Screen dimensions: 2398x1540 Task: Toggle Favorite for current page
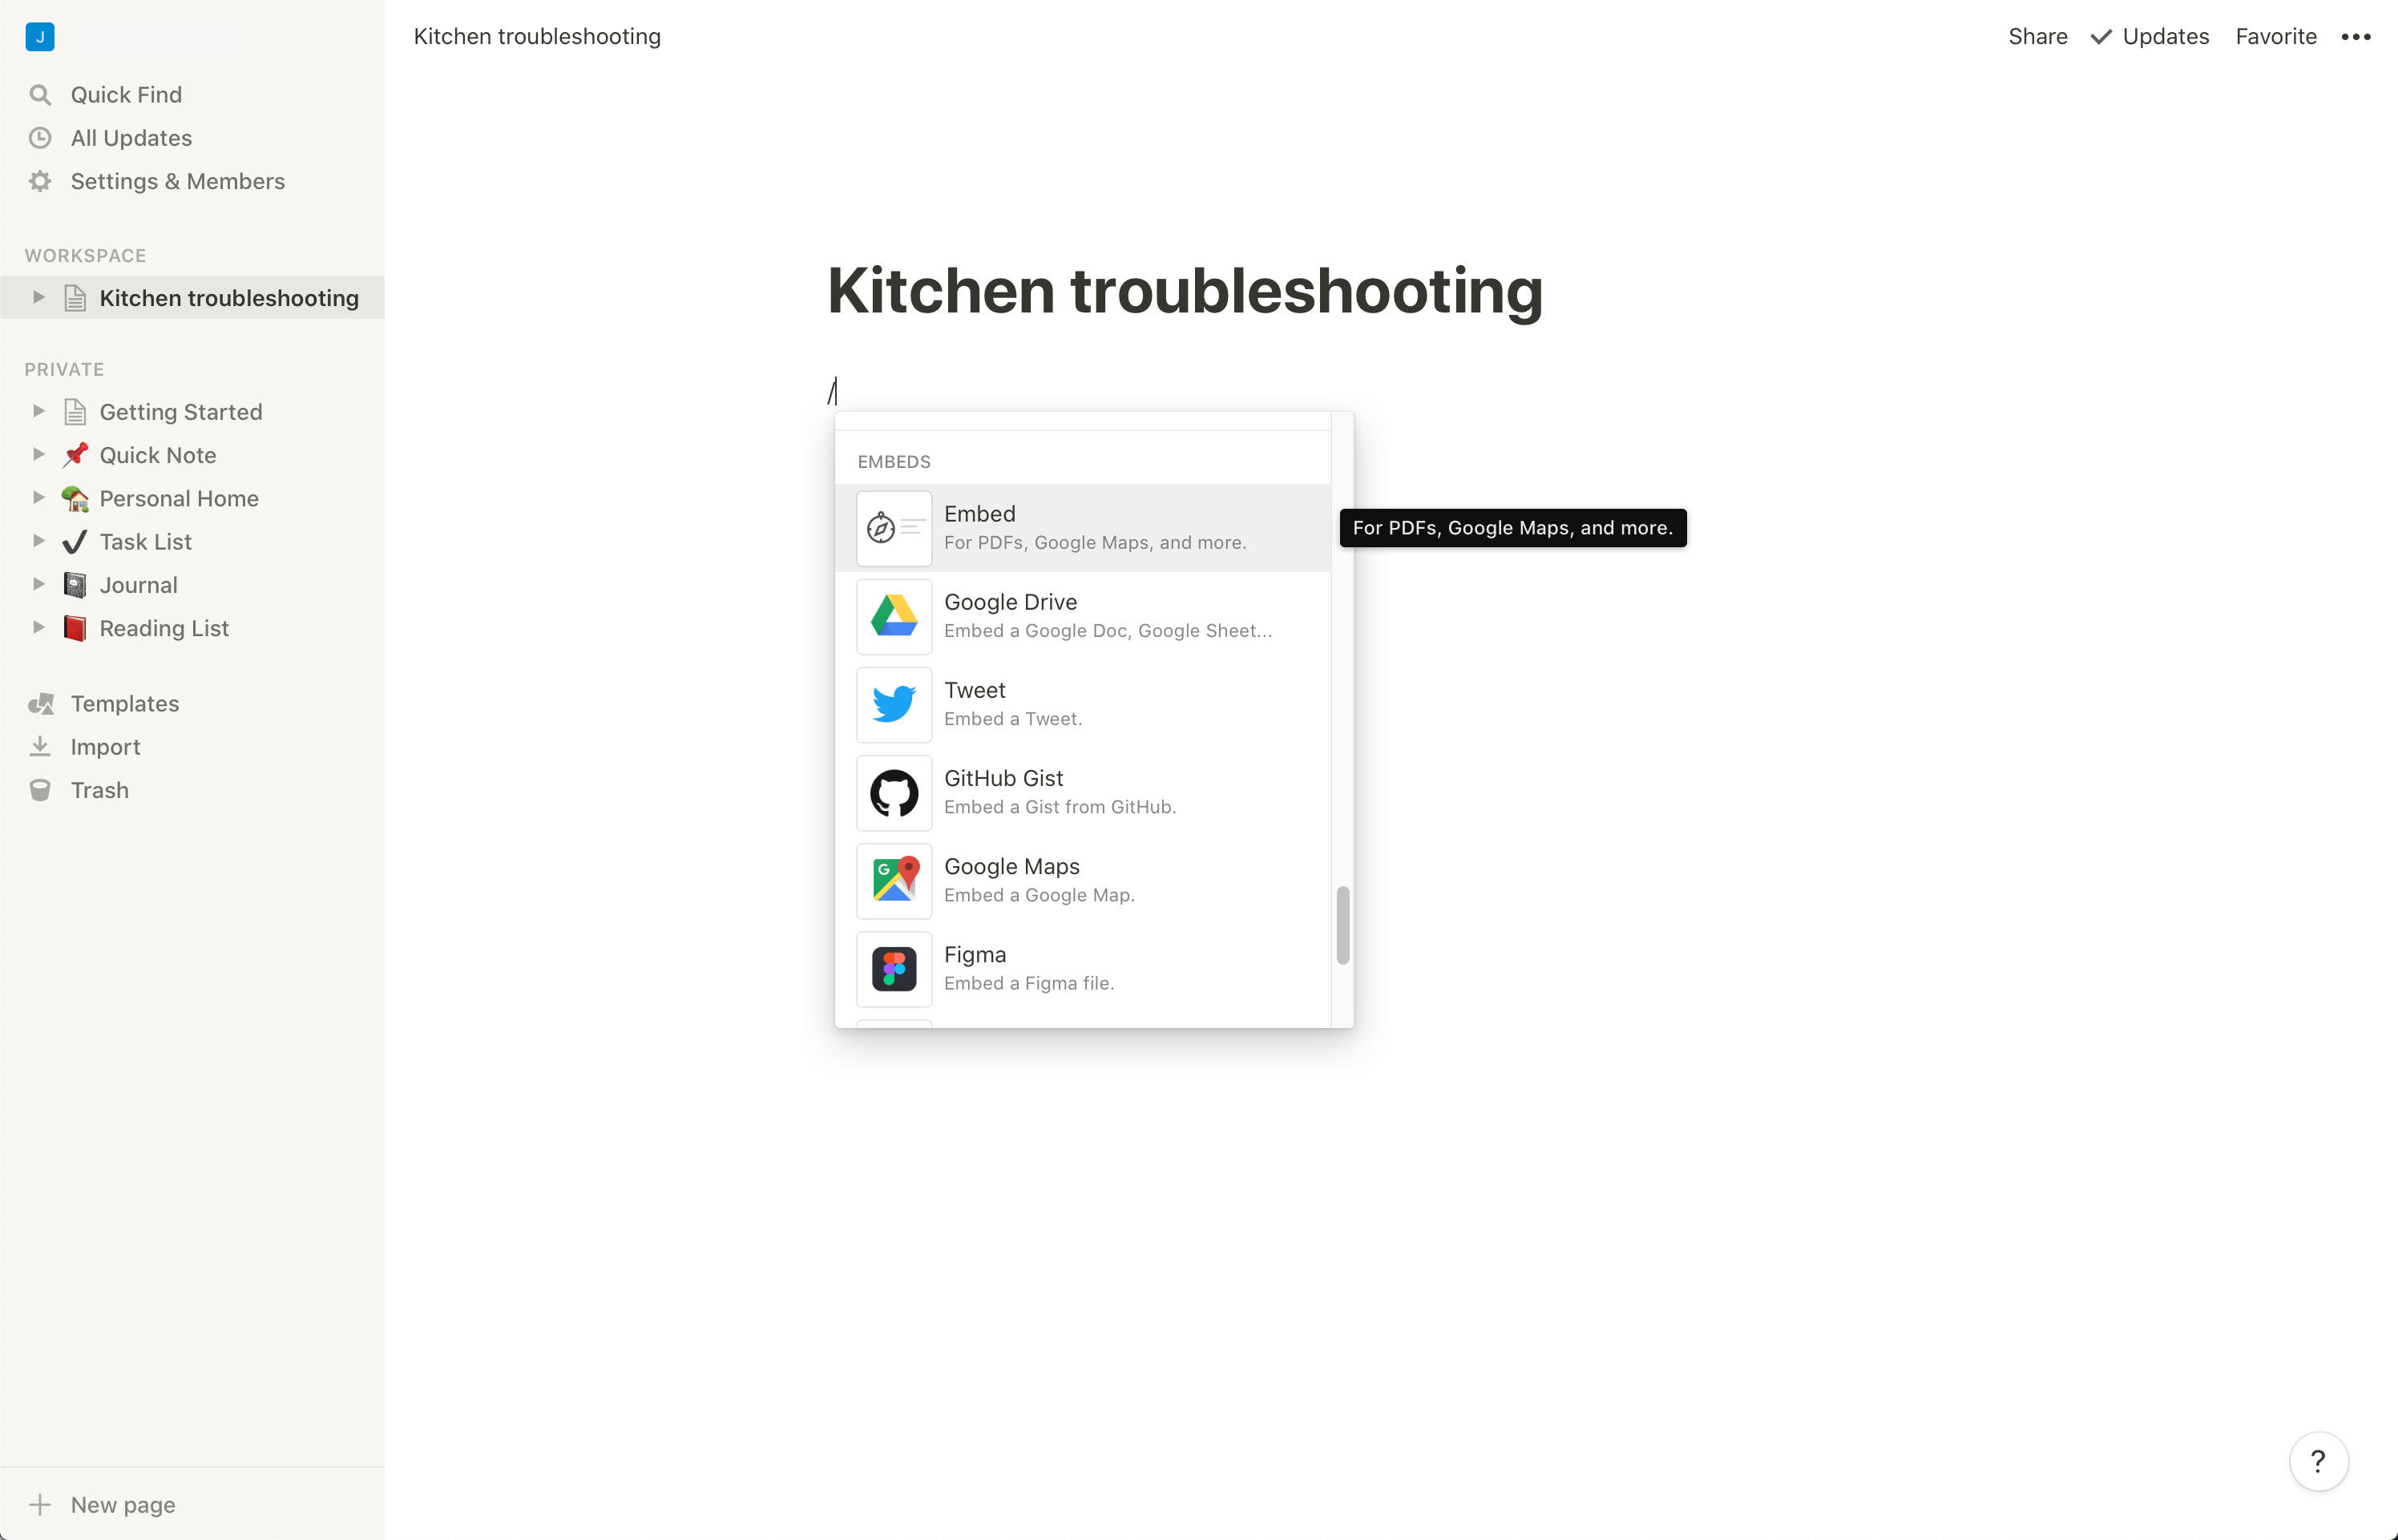click(x=2275, y=35)
